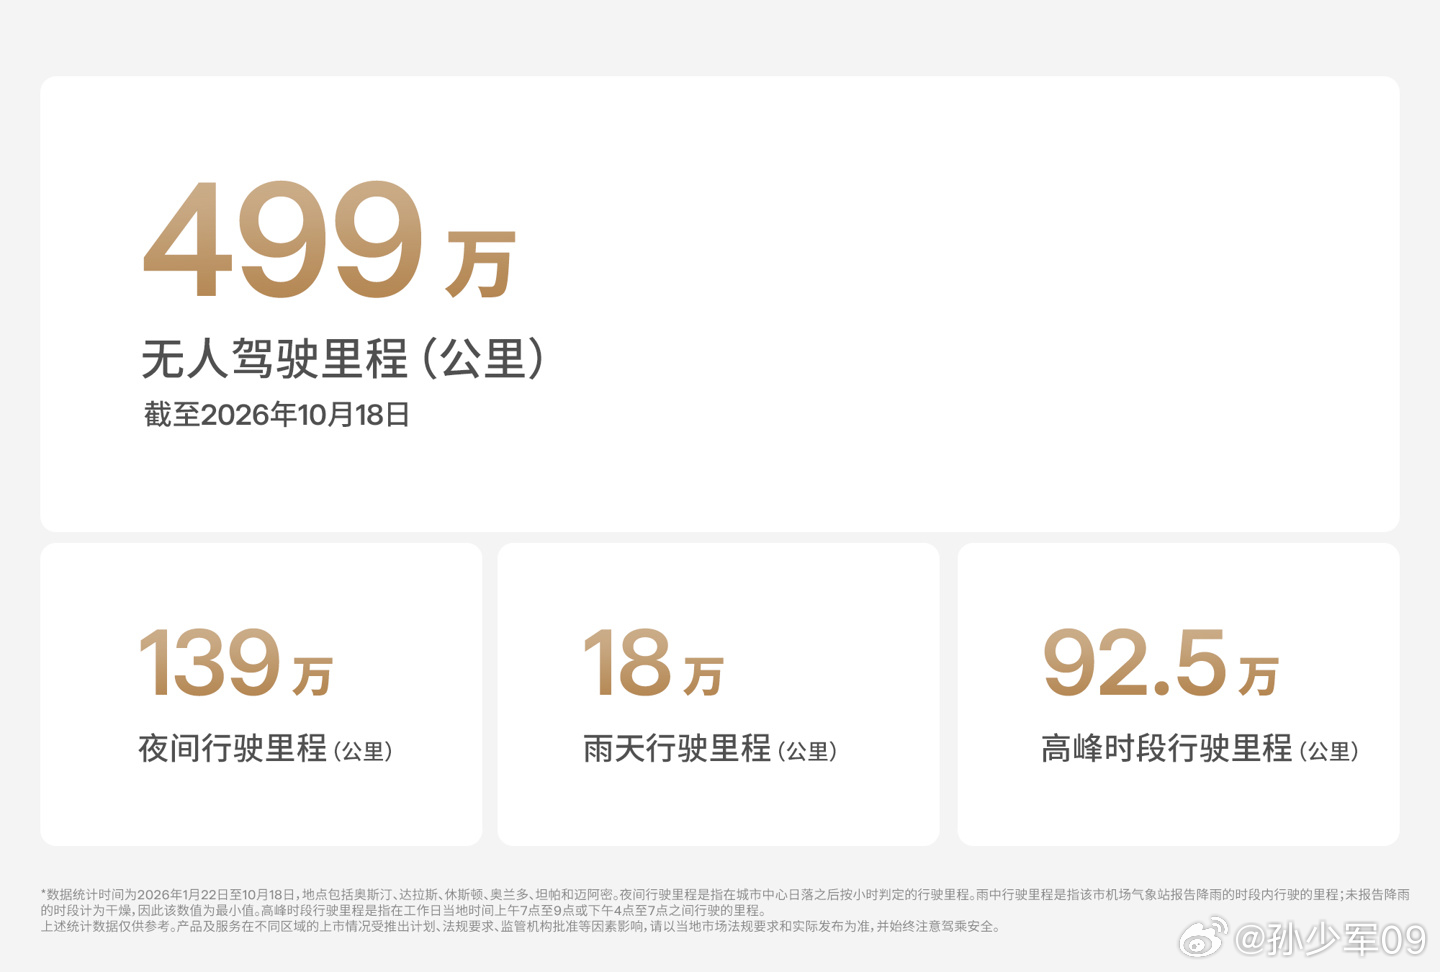
Task: Click the 139万 number
Action: (x=235, y=663)
